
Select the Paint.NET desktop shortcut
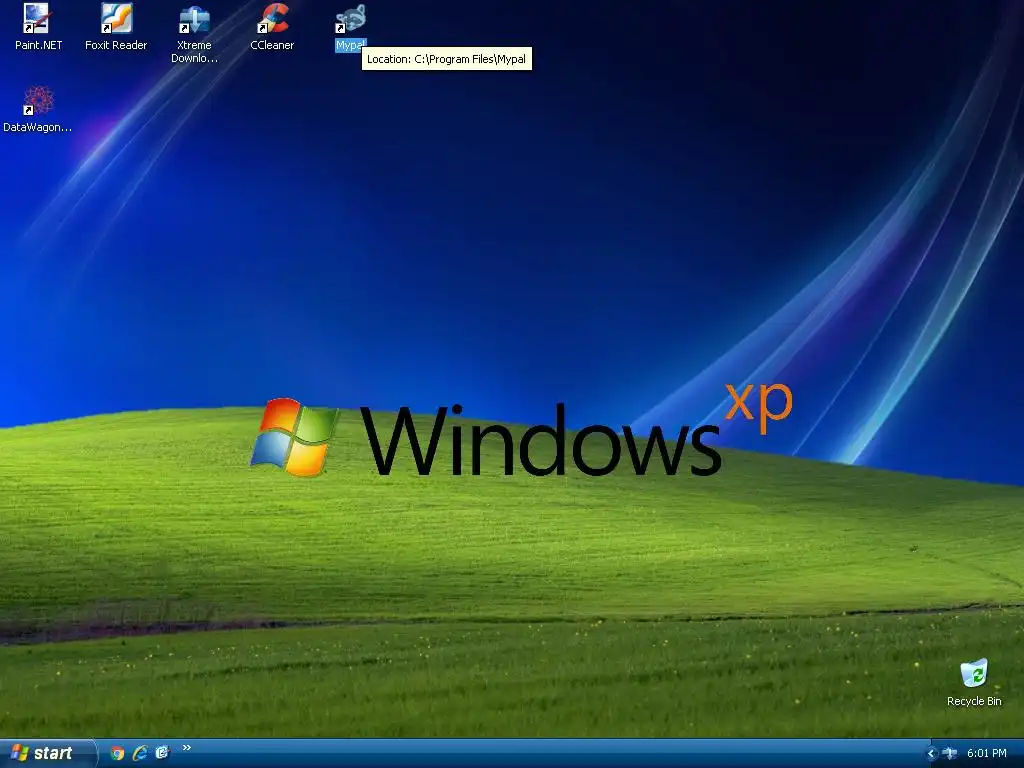(37, 27)
